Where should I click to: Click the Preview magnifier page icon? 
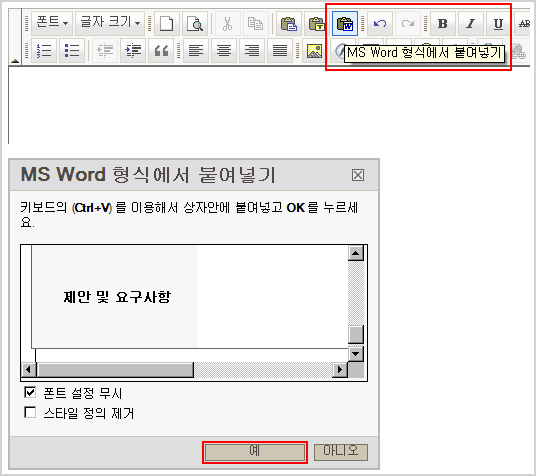195,24
